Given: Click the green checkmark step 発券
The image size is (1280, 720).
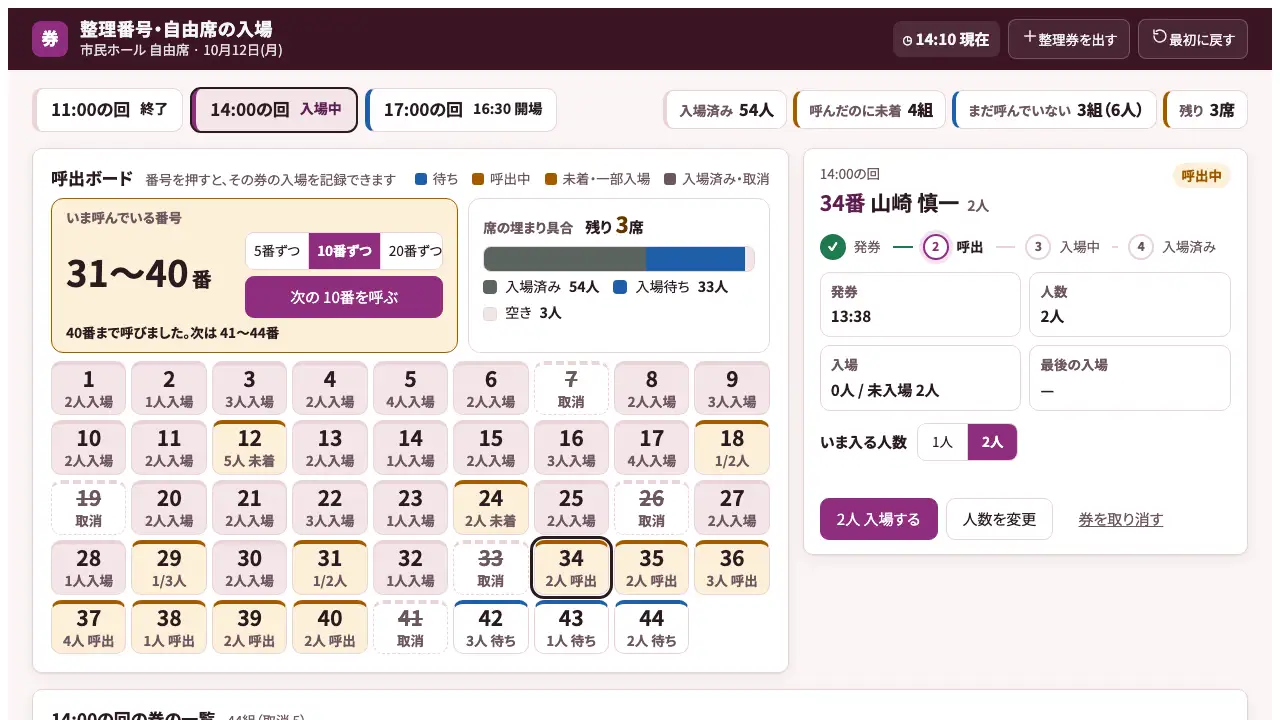Looking at the screenshot, I should tap(832, 247).
